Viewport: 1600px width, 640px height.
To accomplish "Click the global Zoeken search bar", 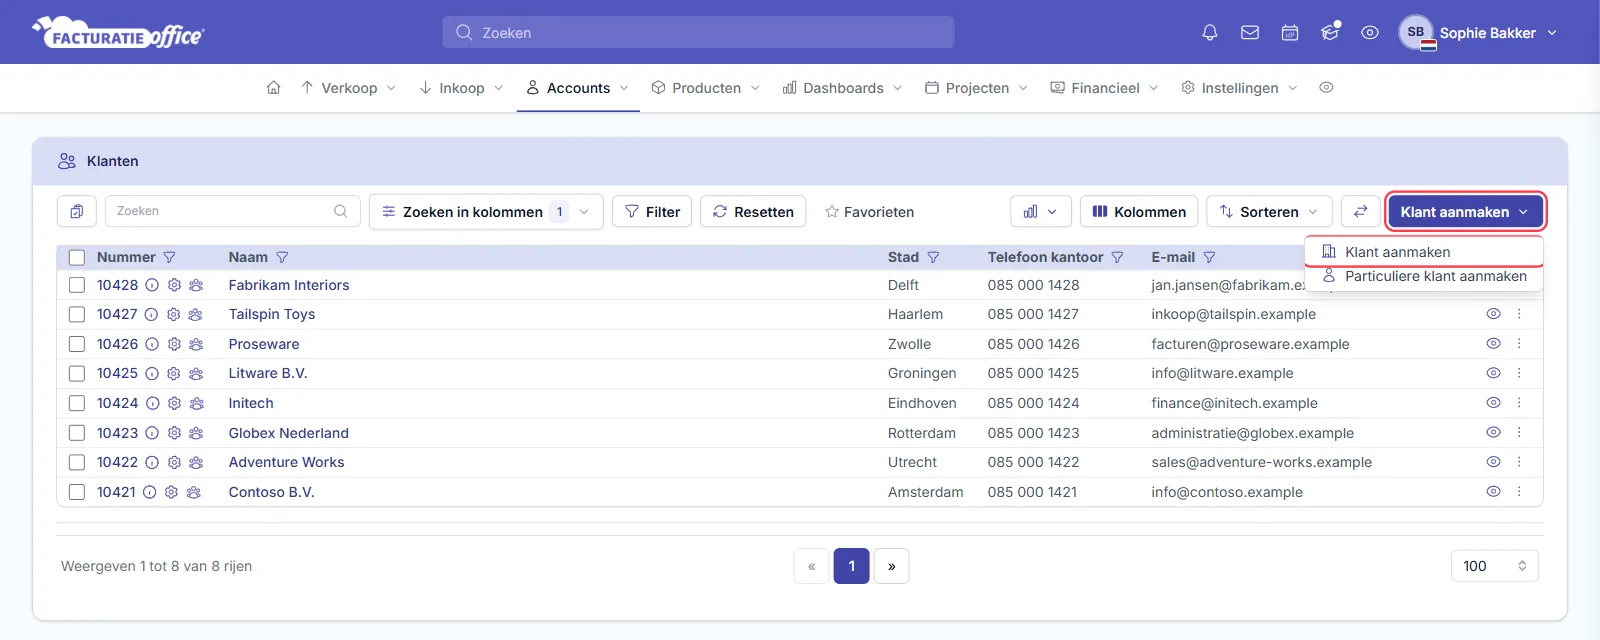I will tap(698, 32).
